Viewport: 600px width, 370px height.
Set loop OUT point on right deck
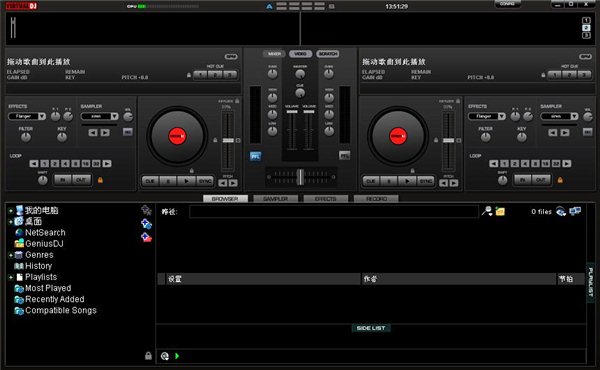pos(541,180)
